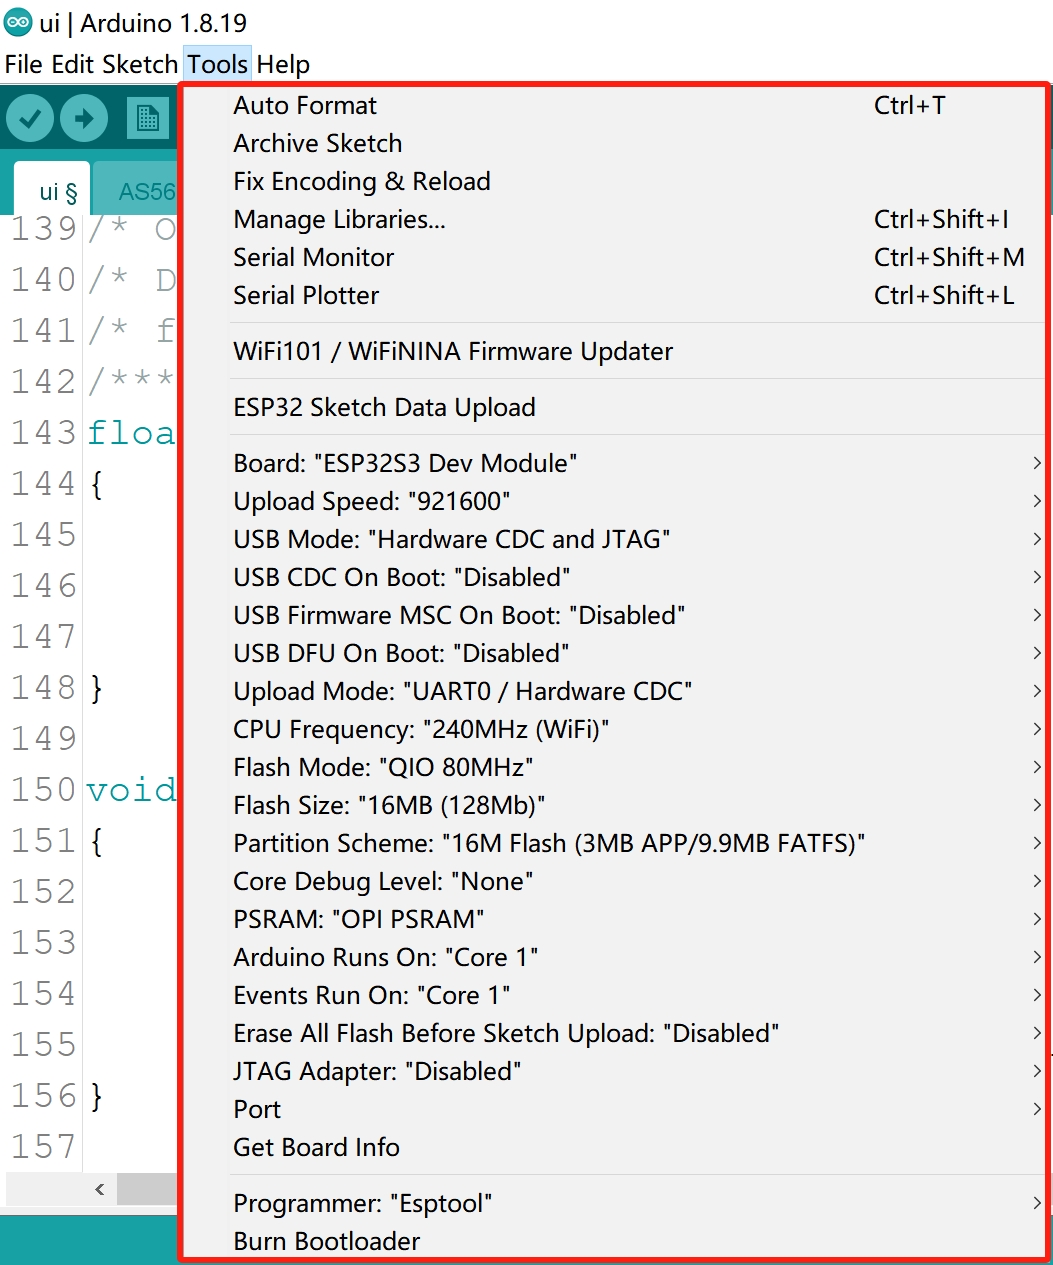Viewport: 1053px width, 1265px height.
Task: Select Auto Format menu entry
Action: click(613, 105)
